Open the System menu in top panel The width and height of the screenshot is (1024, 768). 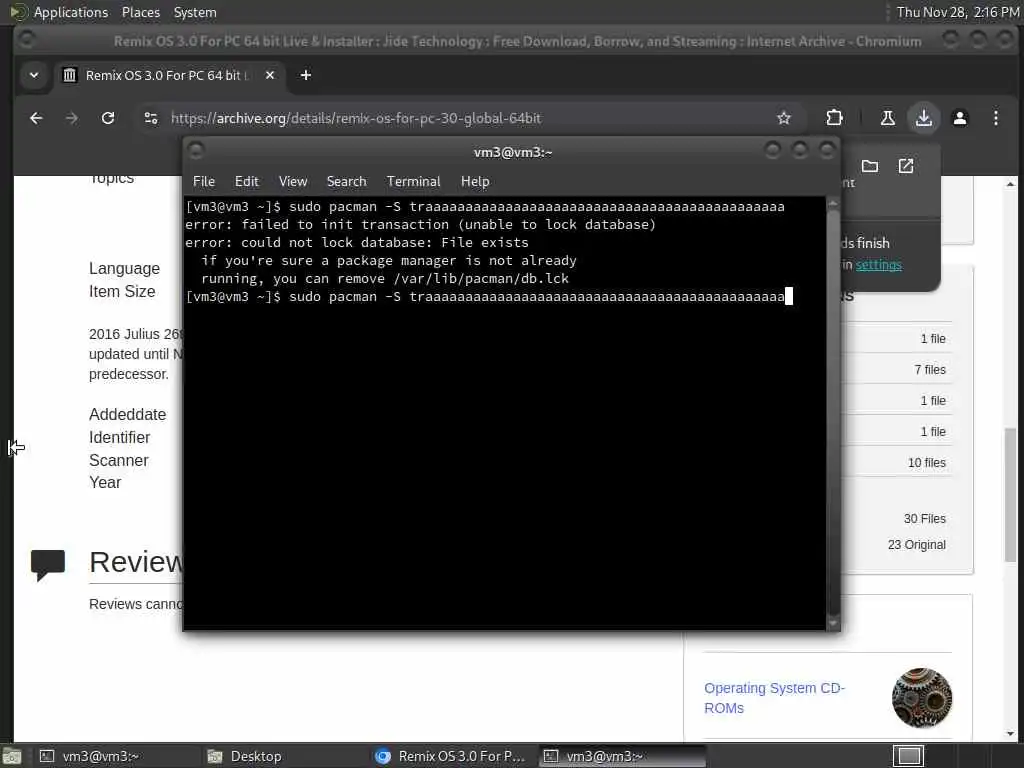(x=195, y=12)
